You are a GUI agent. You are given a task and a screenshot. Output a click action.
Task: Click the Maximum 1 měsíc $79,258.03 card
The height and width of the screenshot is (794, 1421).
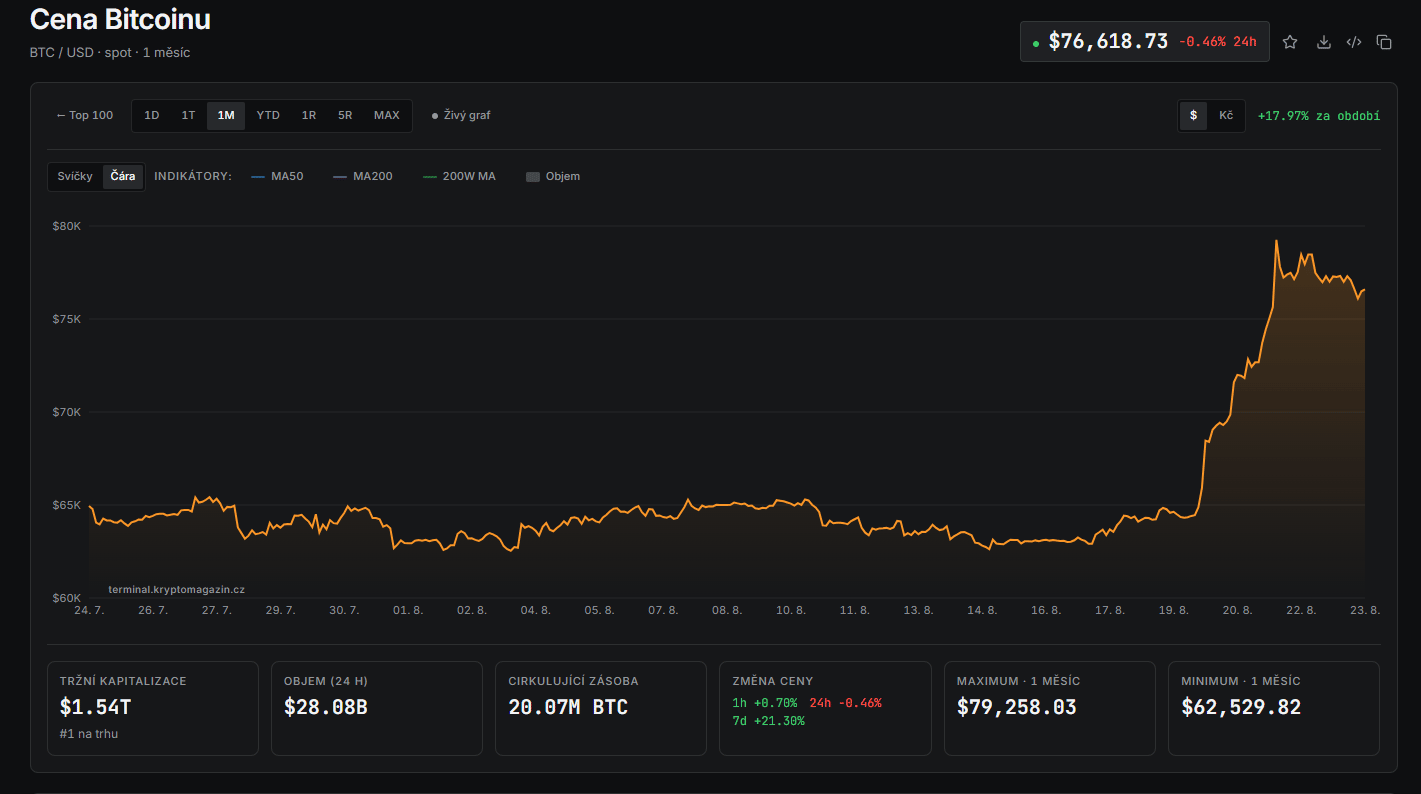(1050, 708)
